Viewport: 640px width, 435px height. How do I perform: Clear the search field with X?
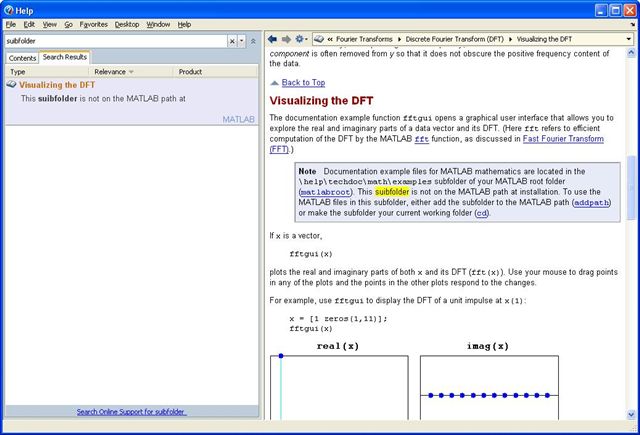point(232,41)
